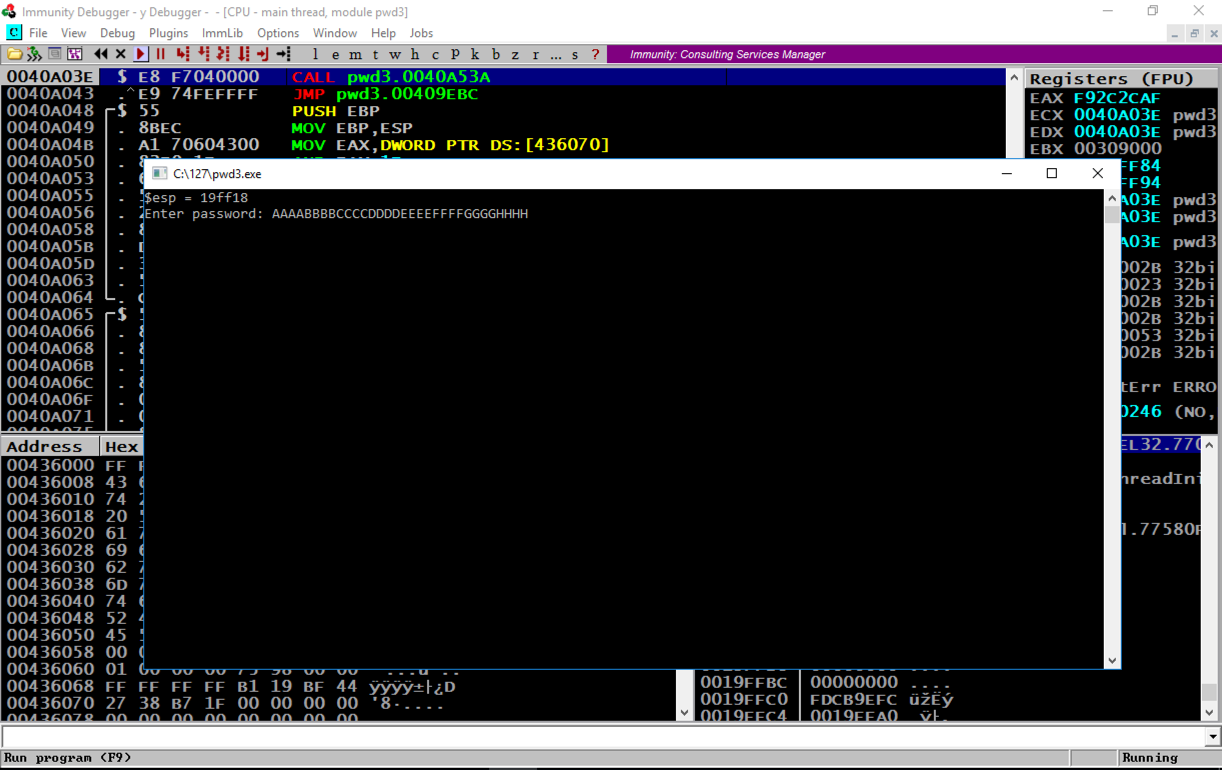Open the Help menu
Image resolution: width=1222 pixels, height=770 pixels.
point(383,33)
